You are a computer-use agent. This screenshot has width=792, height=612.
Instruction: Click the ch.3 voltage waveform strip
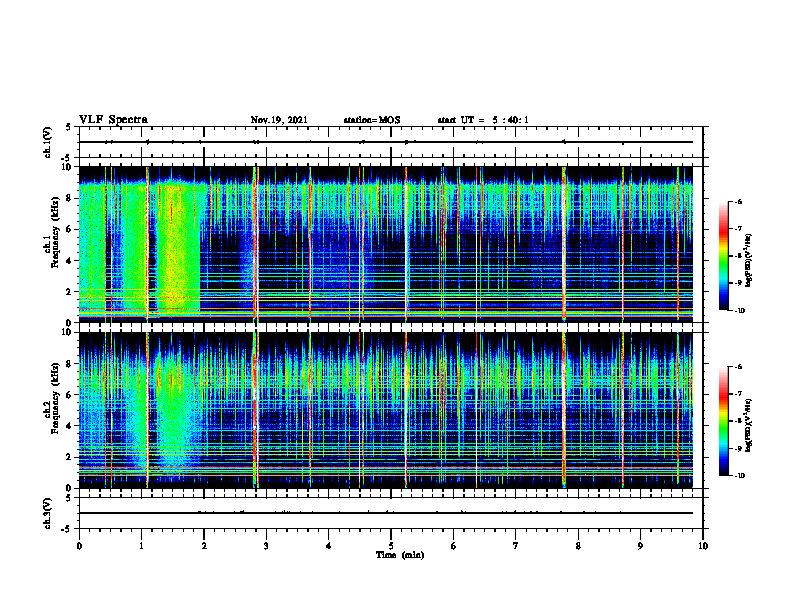(x=391, y=513)
